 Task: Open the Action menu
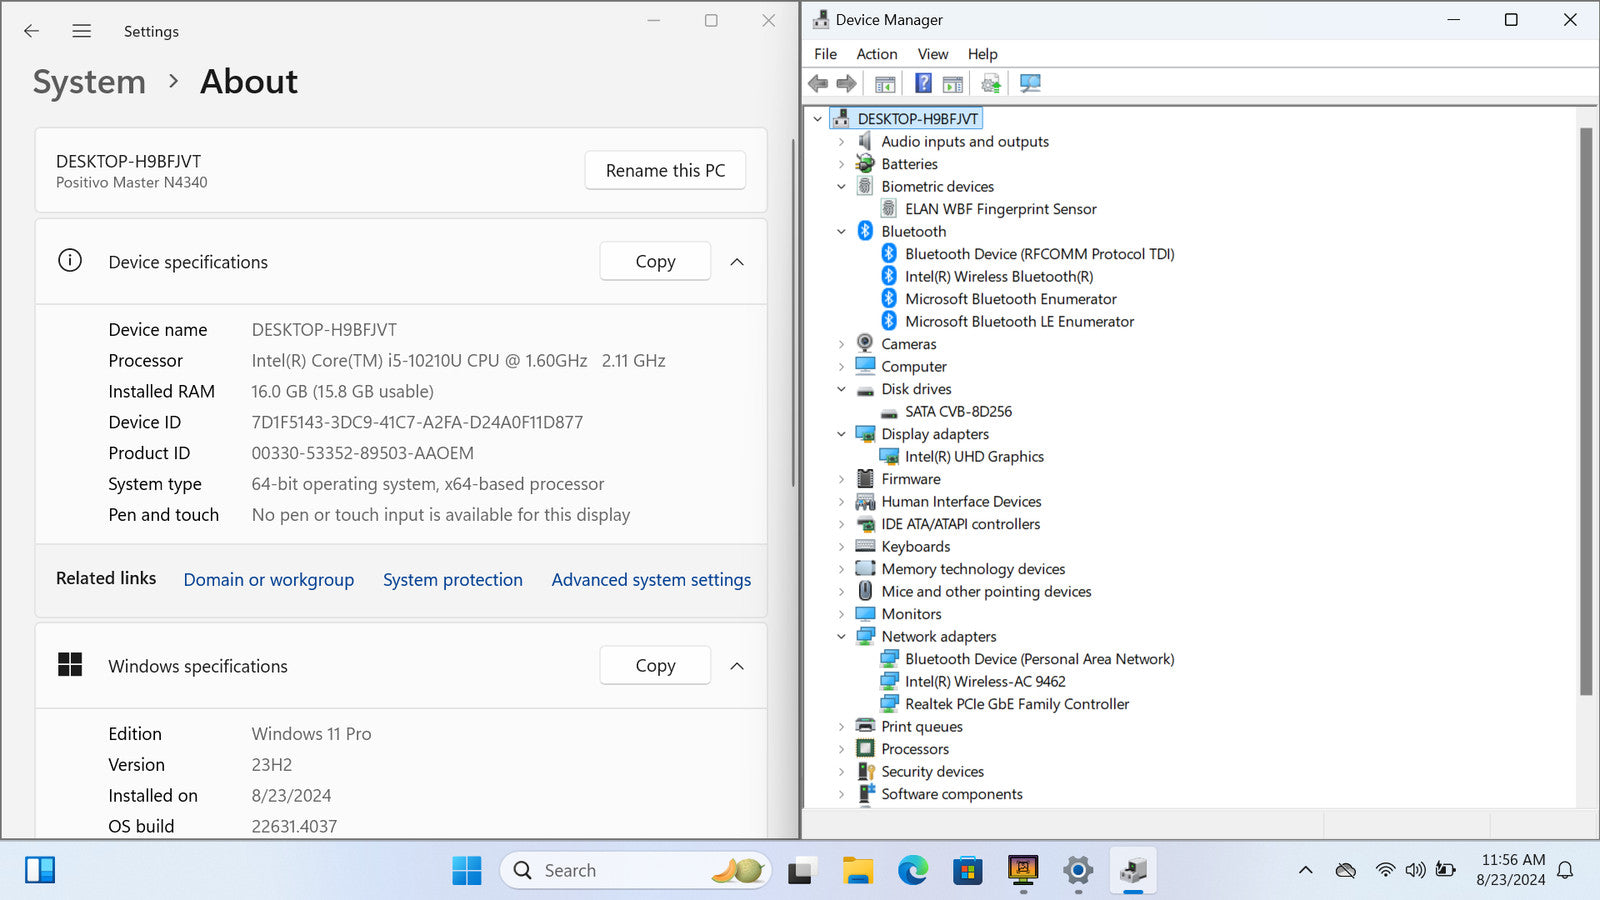click(876, 54)
